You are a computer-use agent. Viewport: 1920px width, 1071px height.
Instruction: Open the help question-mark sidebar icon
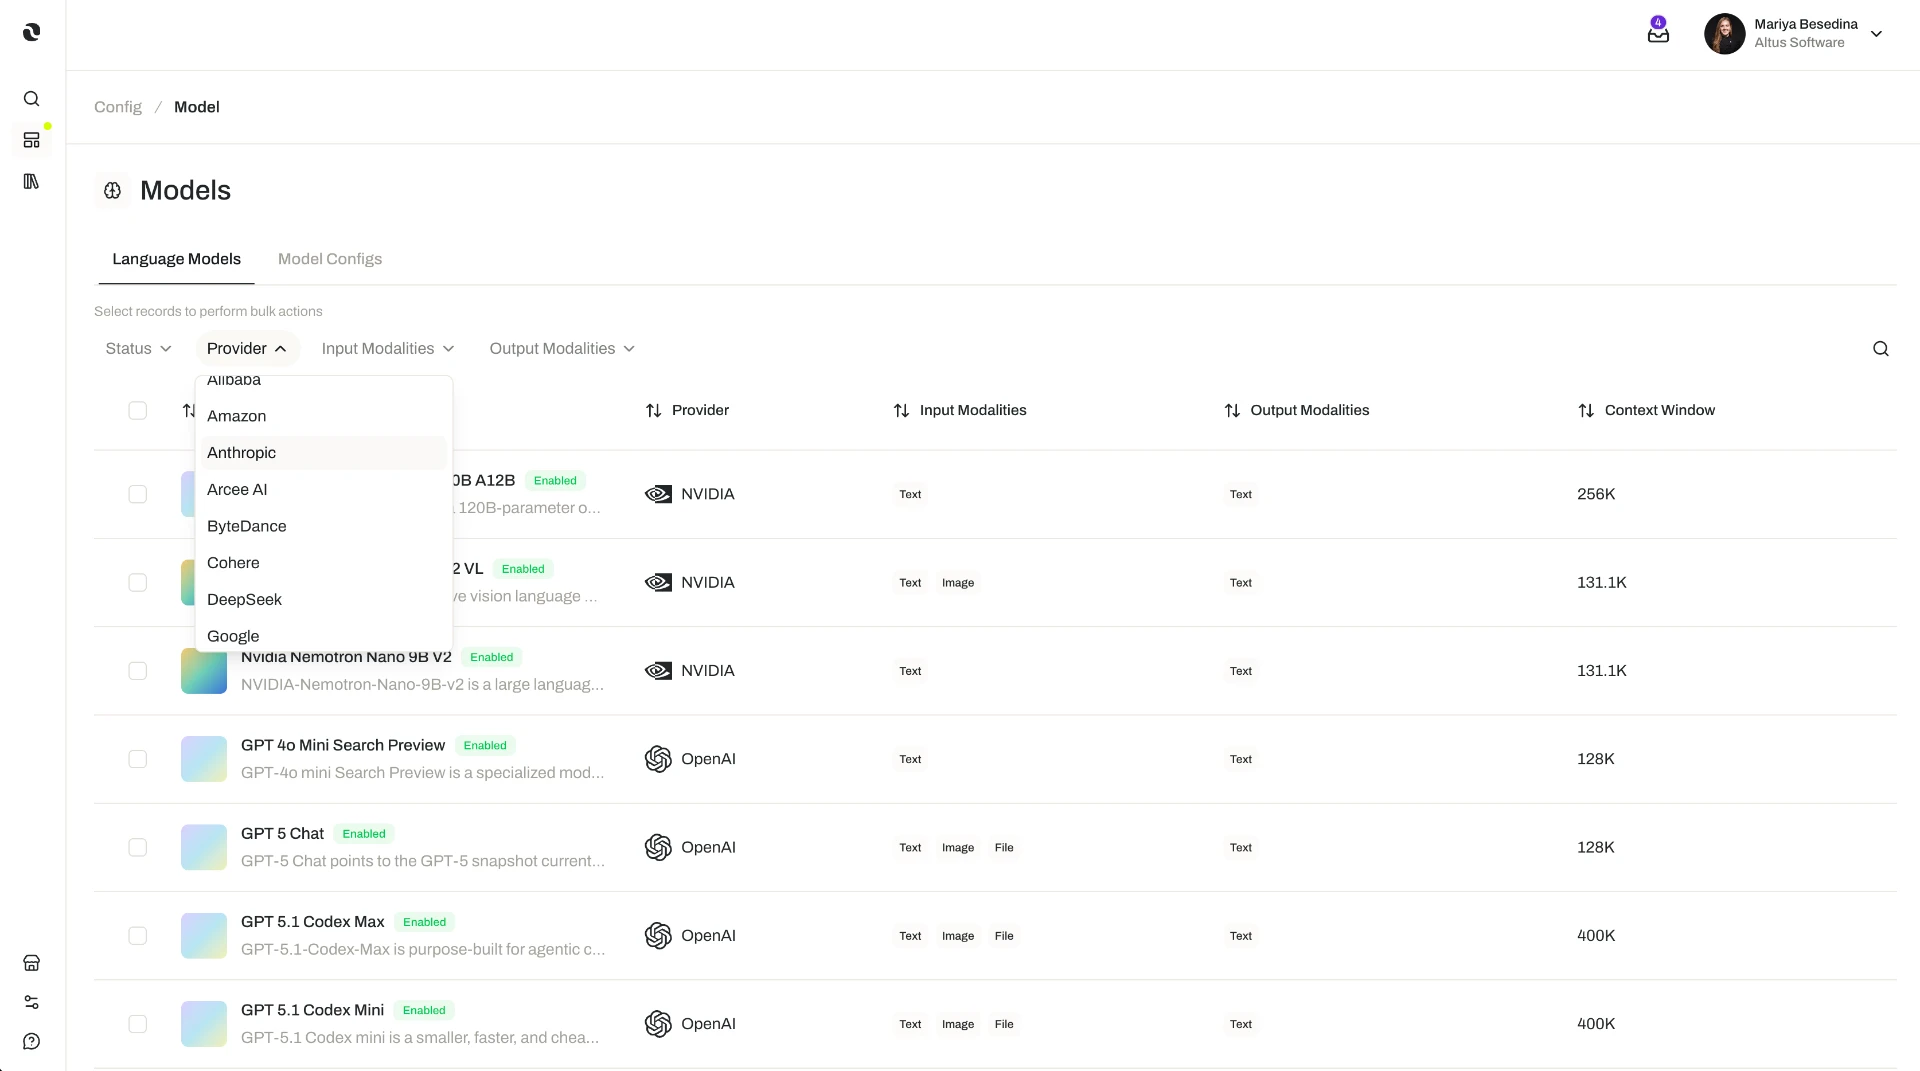tap(32, 1042)
